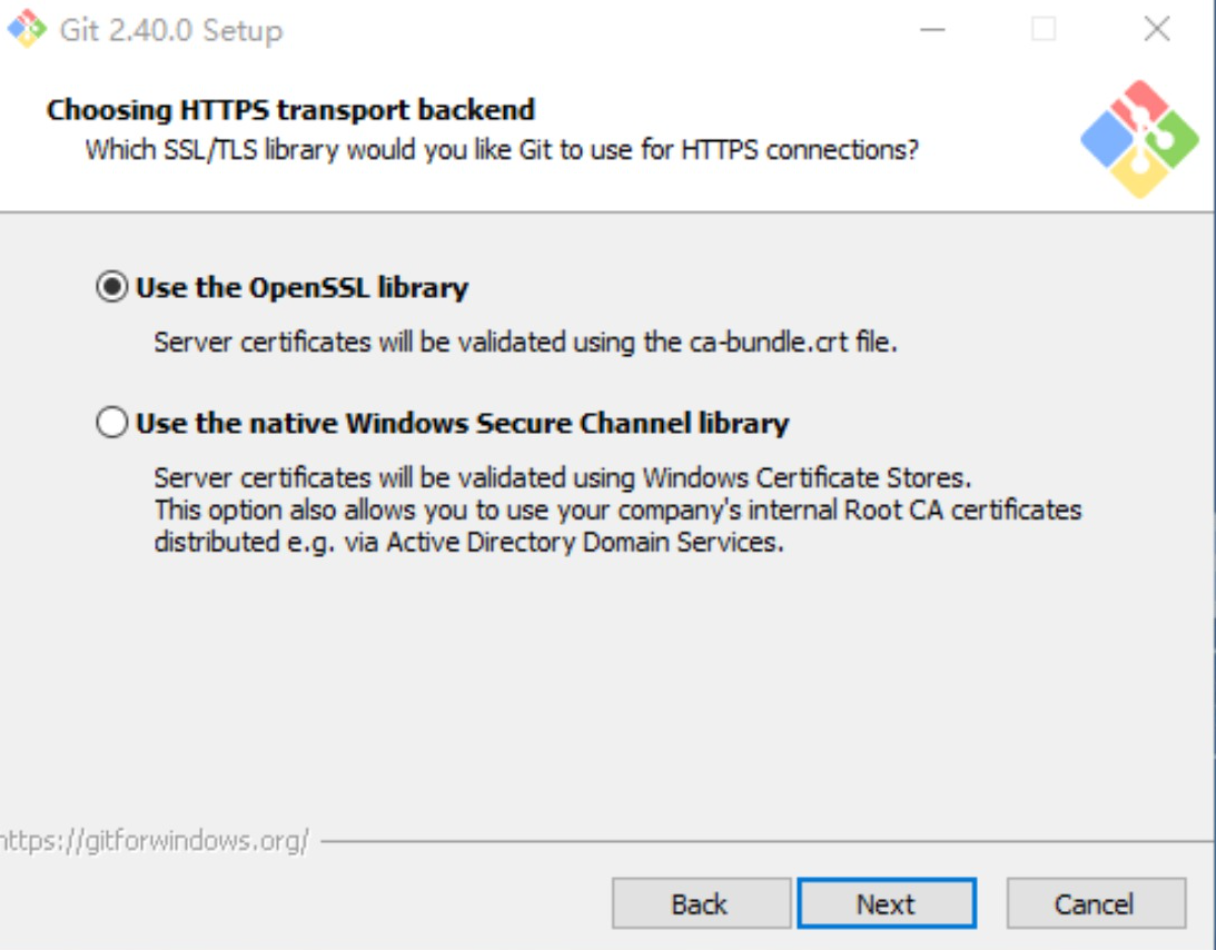This screenshot has width=1216, height=950.
Task: Continue the installation with Next
Action: click(886, 904)
